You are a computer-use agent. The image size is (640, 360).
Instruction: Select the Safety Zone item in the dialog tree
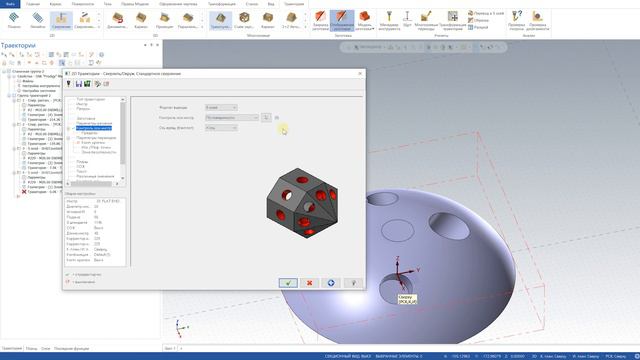pyautogui.click(x=99, y=152)
